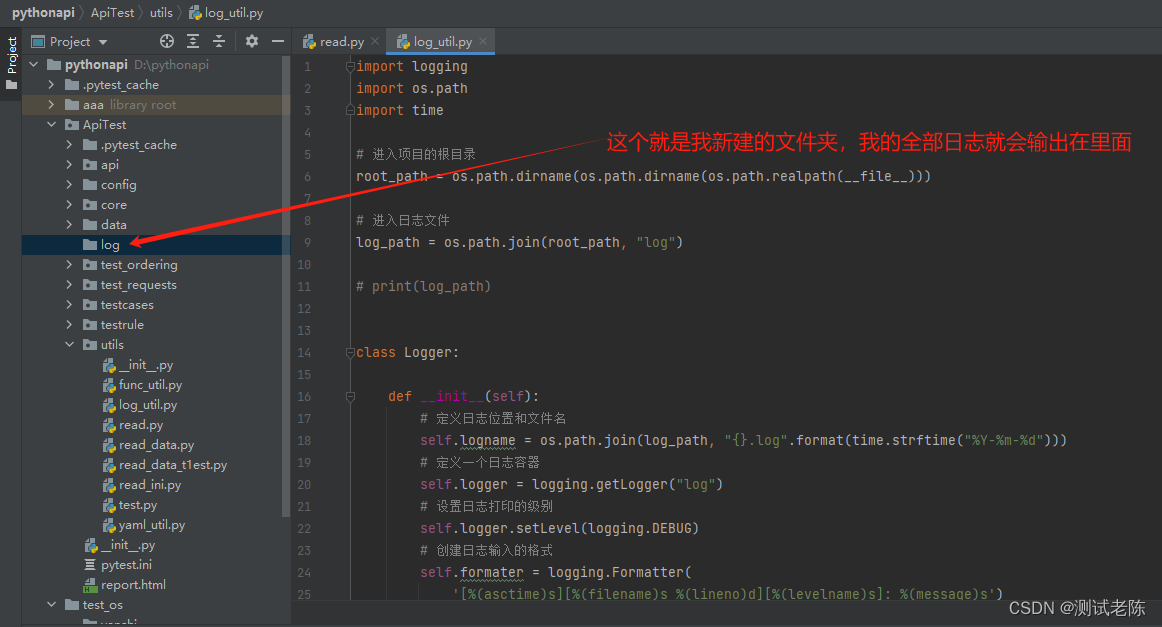The image size is (1162, 627).
Task: Click the file icon beside pytest.ini
Action: (x=90, y=565)
